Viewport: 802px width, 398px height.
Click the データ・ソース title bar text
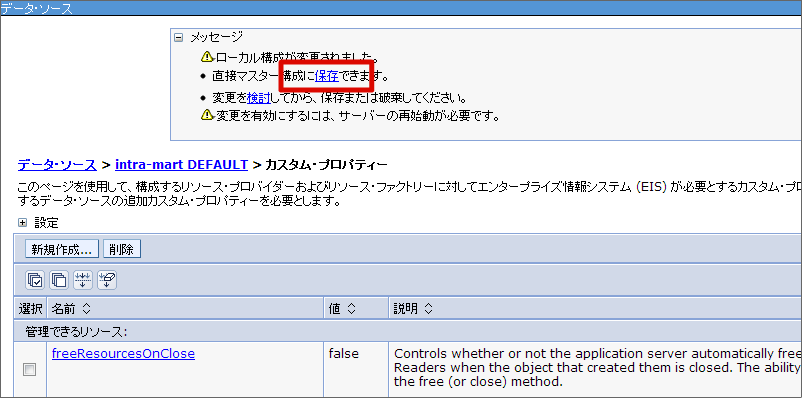(36, 8)
